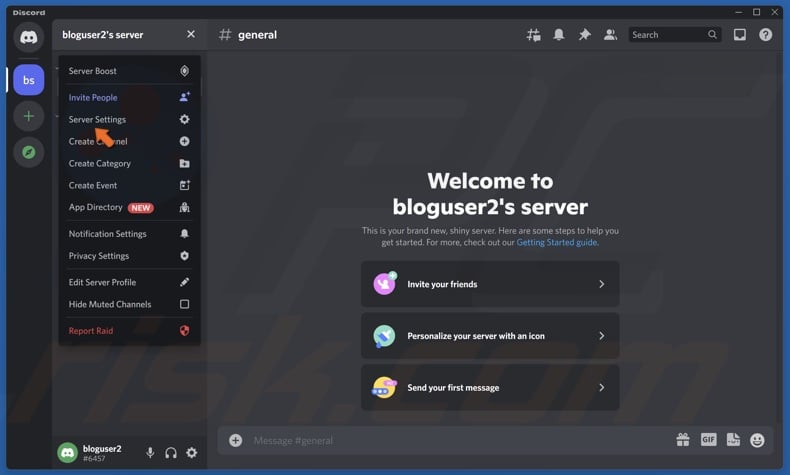Choose Edit Server Profile option

point(129,282)
